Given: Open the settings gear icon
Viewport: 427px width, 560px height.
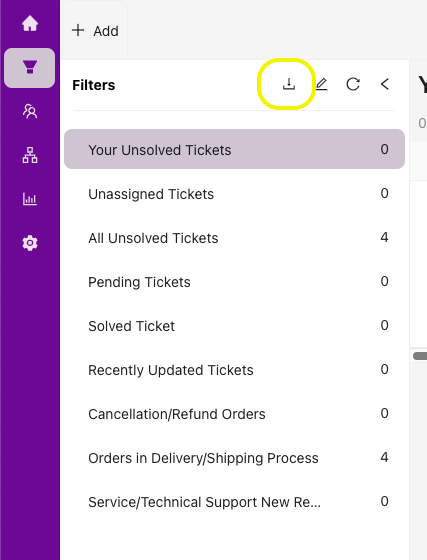Looking at the screenshot, I should click(30, 243).
